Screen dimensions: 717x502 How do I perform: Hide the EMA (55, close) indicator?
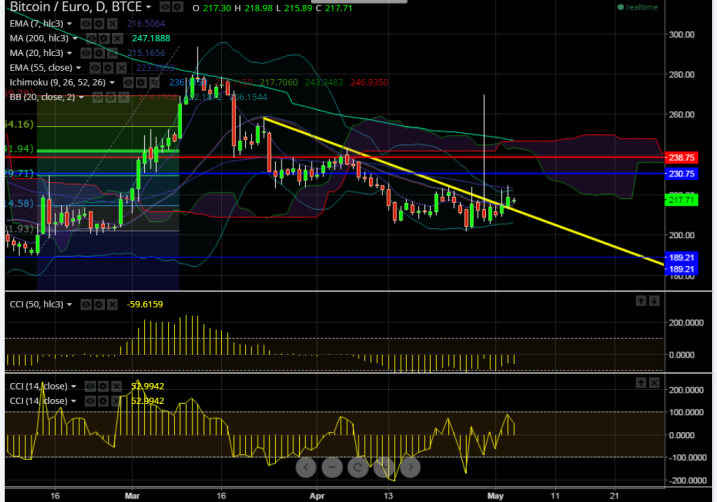(x=95, y=68)
